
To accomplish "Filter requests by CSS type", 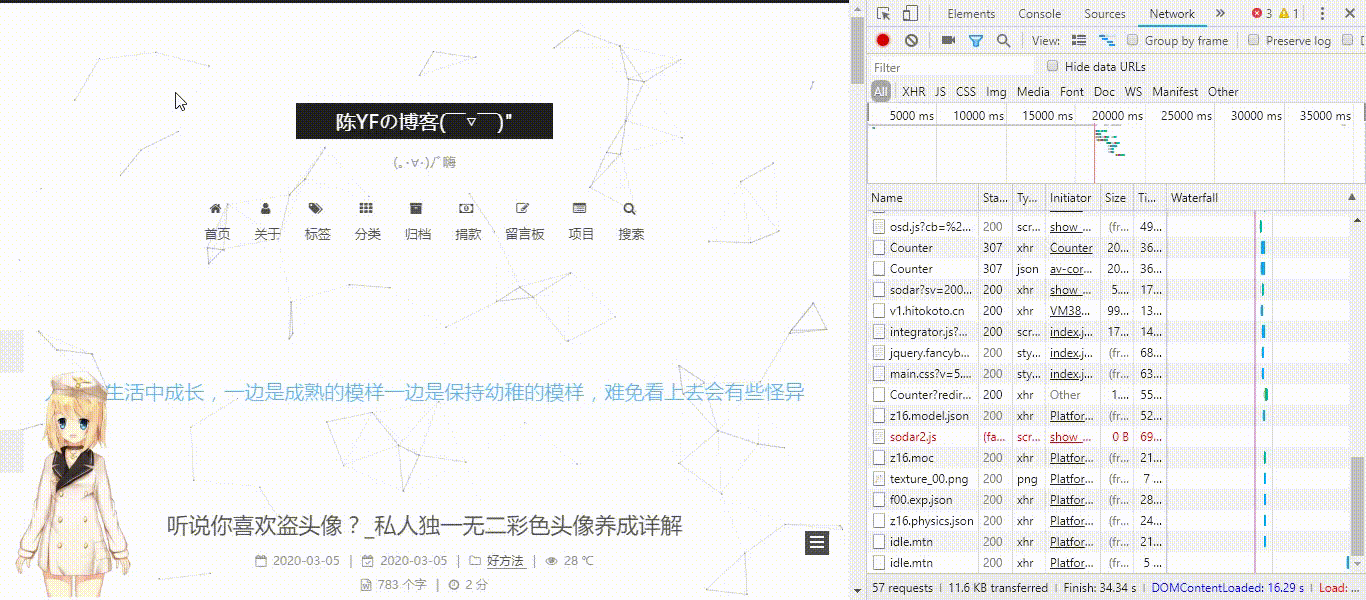I will pyautogui.click(x=966, y=91).
